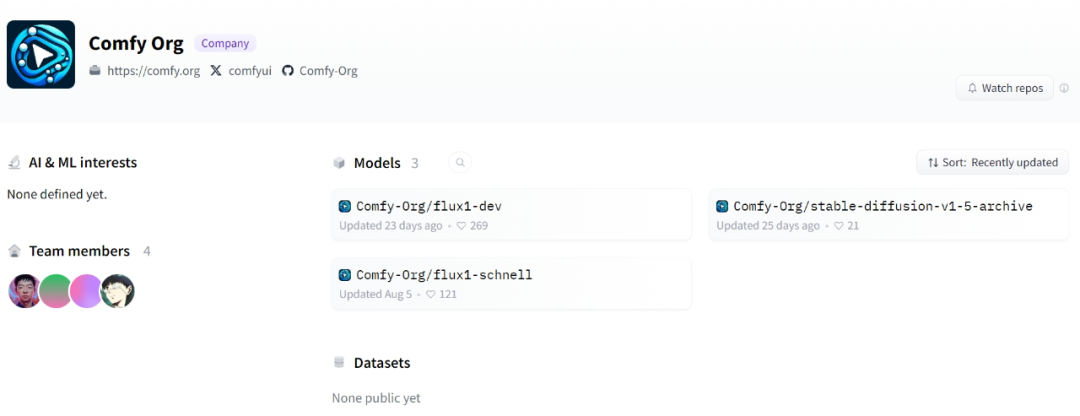Select first team member avatar with photo
1080x416 pixels.
24,291
